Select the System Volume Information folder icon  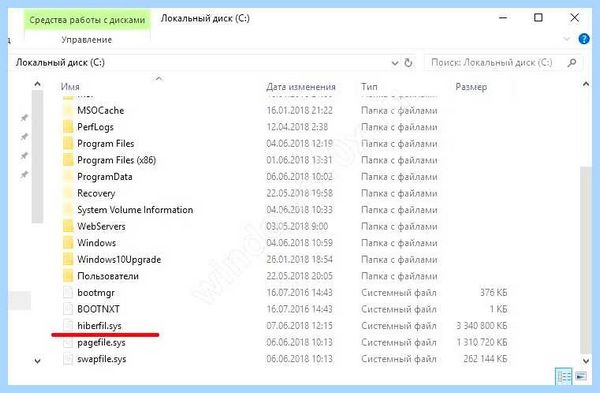68,210
